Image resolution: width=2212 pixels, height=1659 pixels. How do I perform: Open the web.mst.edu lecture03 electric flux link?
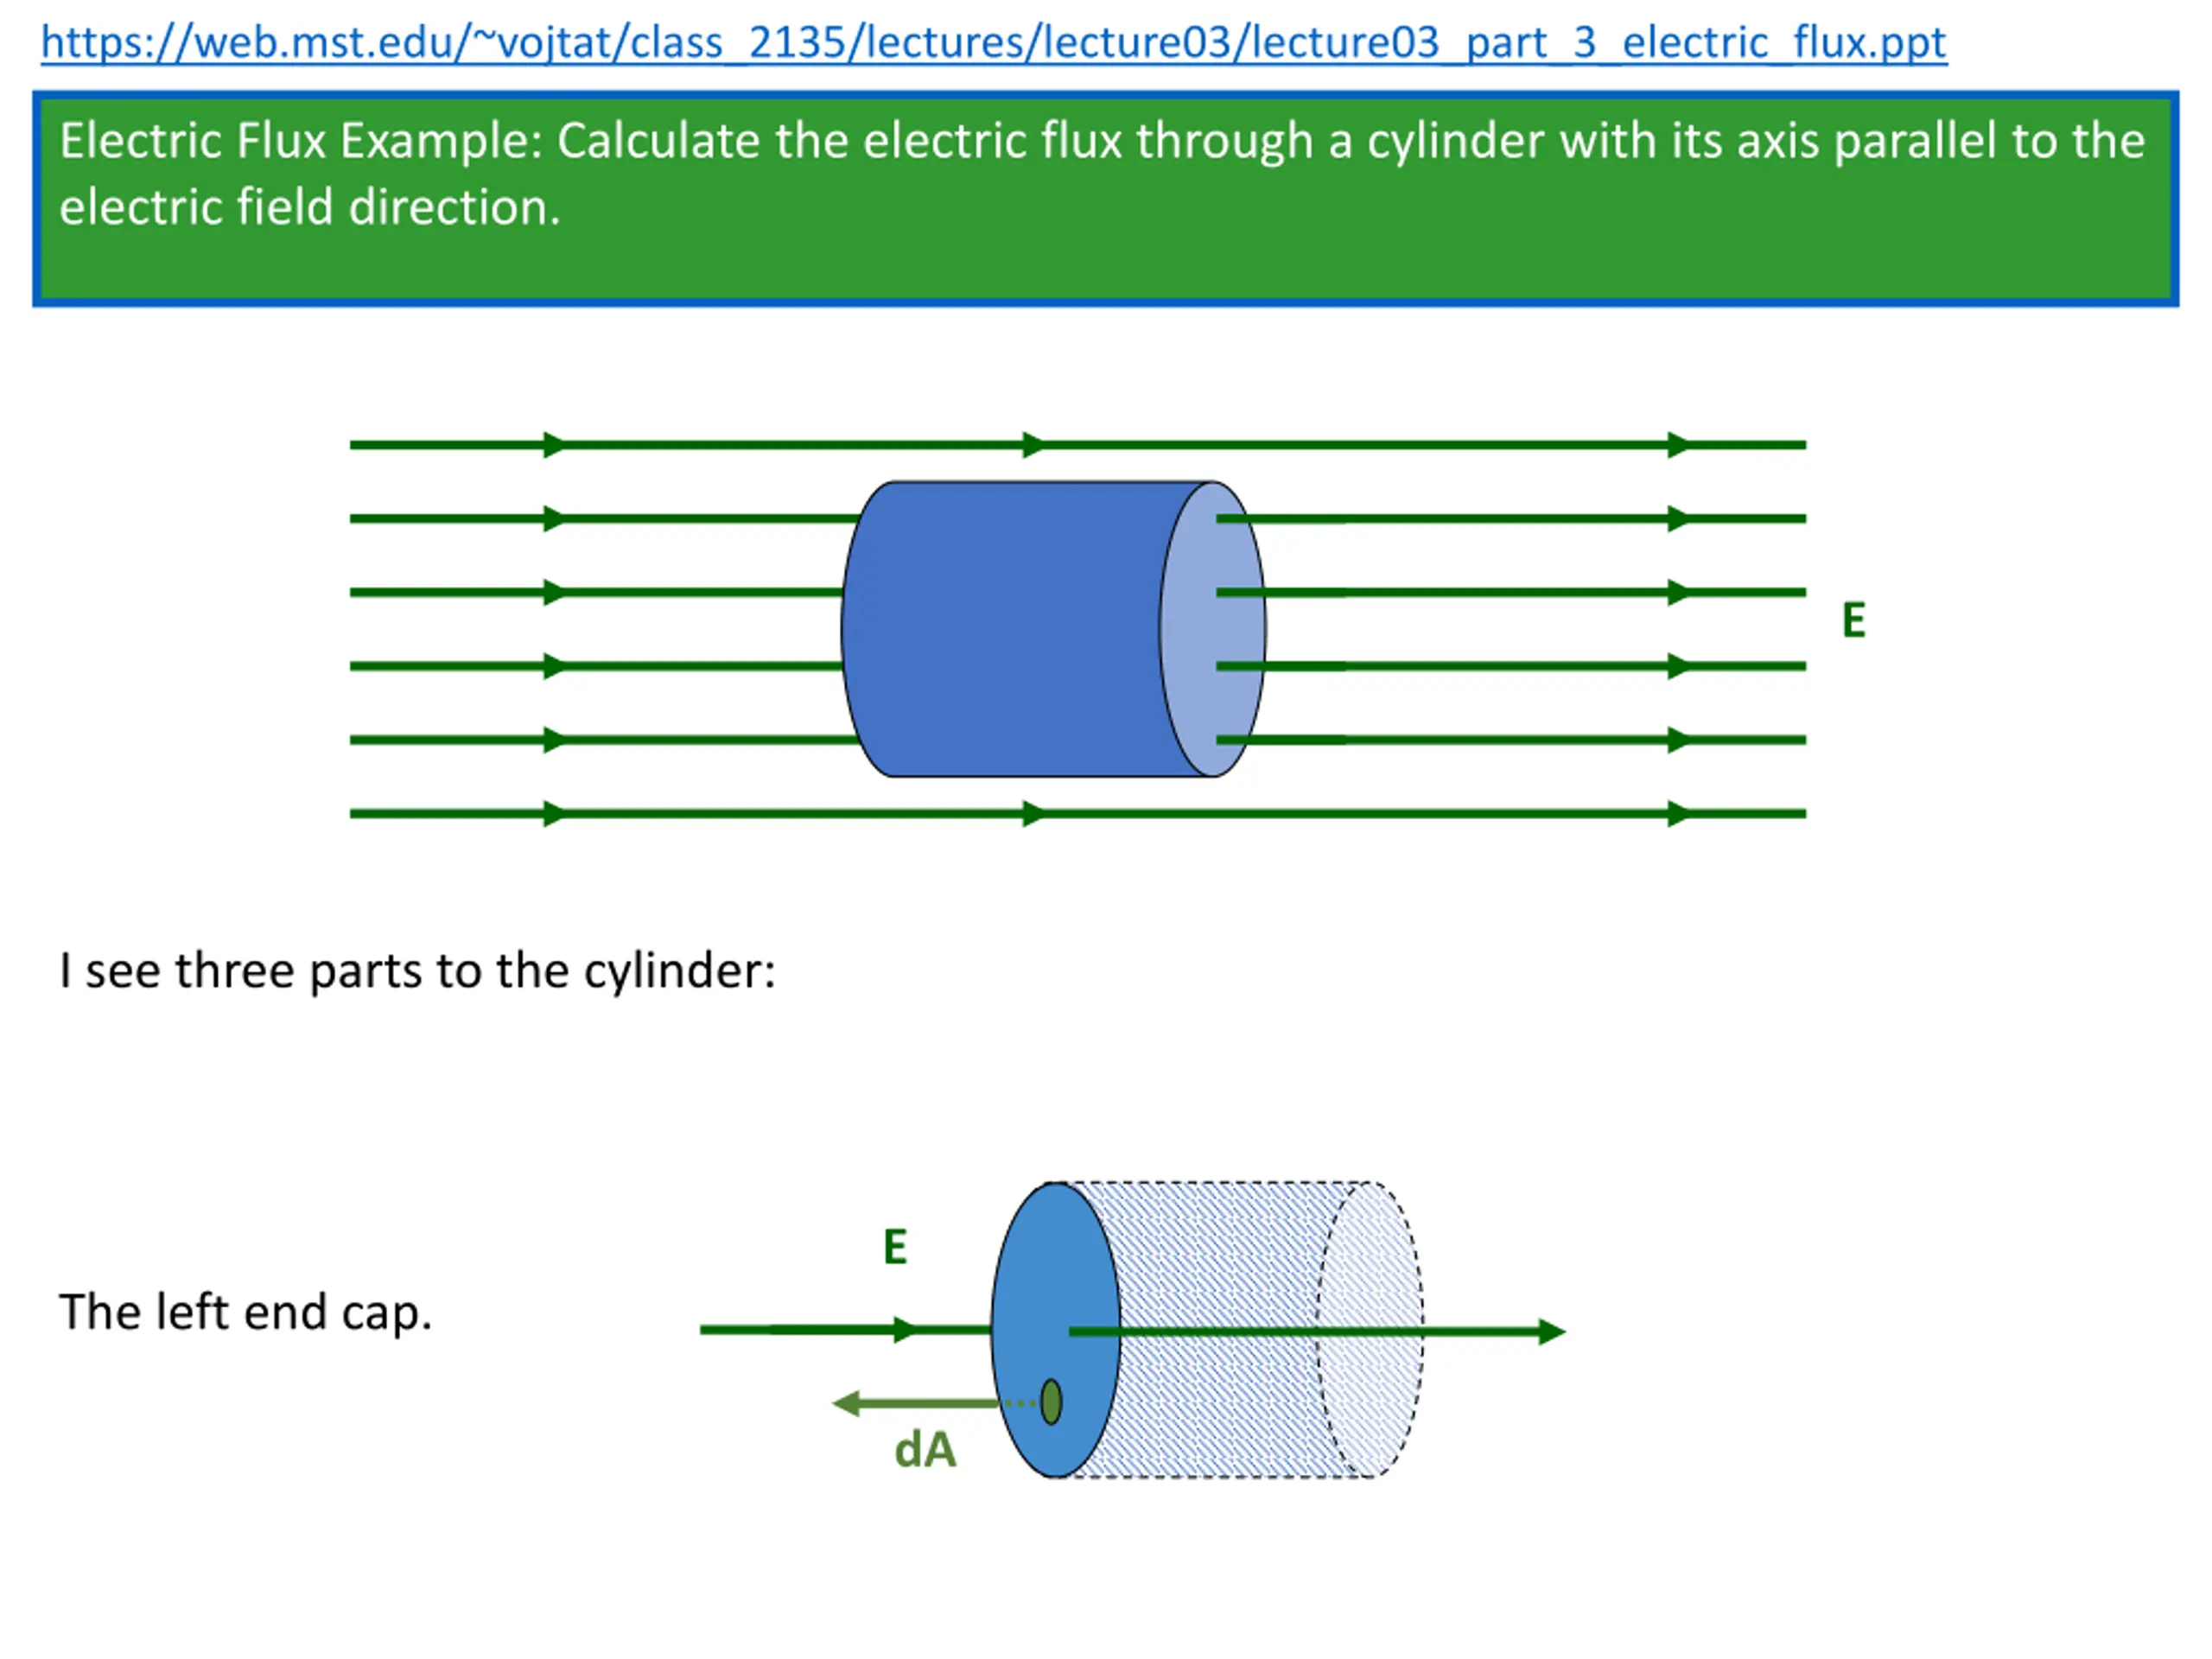pyautogui.click(x=994, y=42)
